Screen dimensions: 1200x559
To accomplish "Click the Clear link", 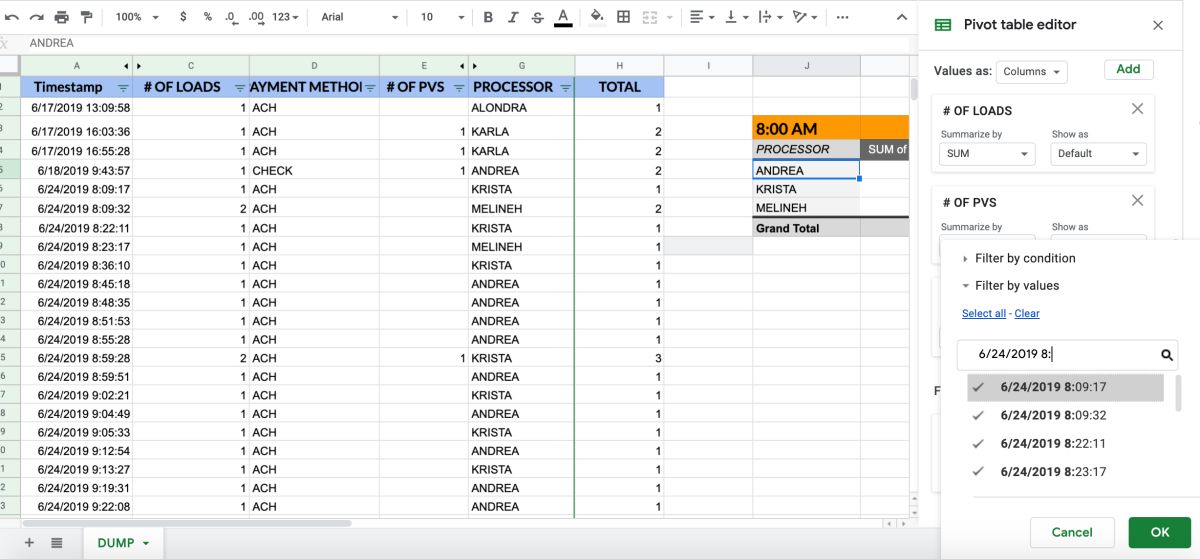I will pyautogui.click(x=1027, y=313).
